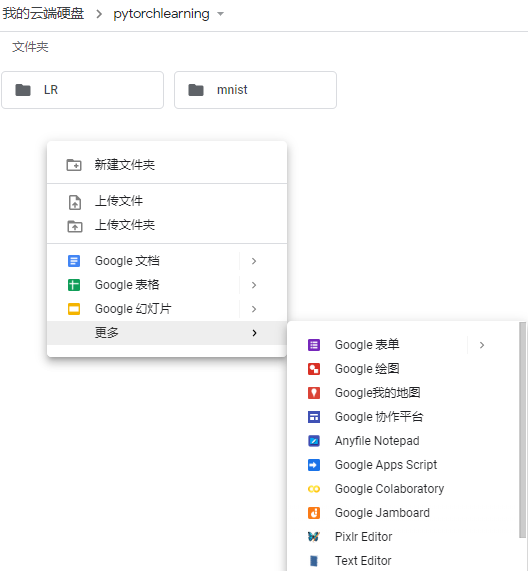528x571 pixels.
Task: Select Google 表格 menu entry
Action: click(x=167, y=285)
